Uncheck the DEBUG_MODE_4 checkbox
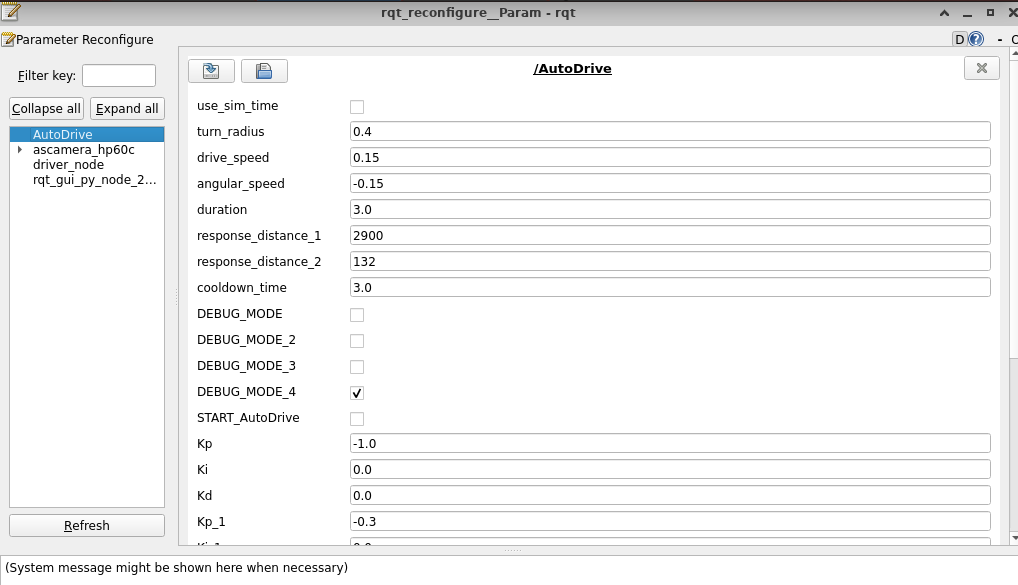 point(357,392)
